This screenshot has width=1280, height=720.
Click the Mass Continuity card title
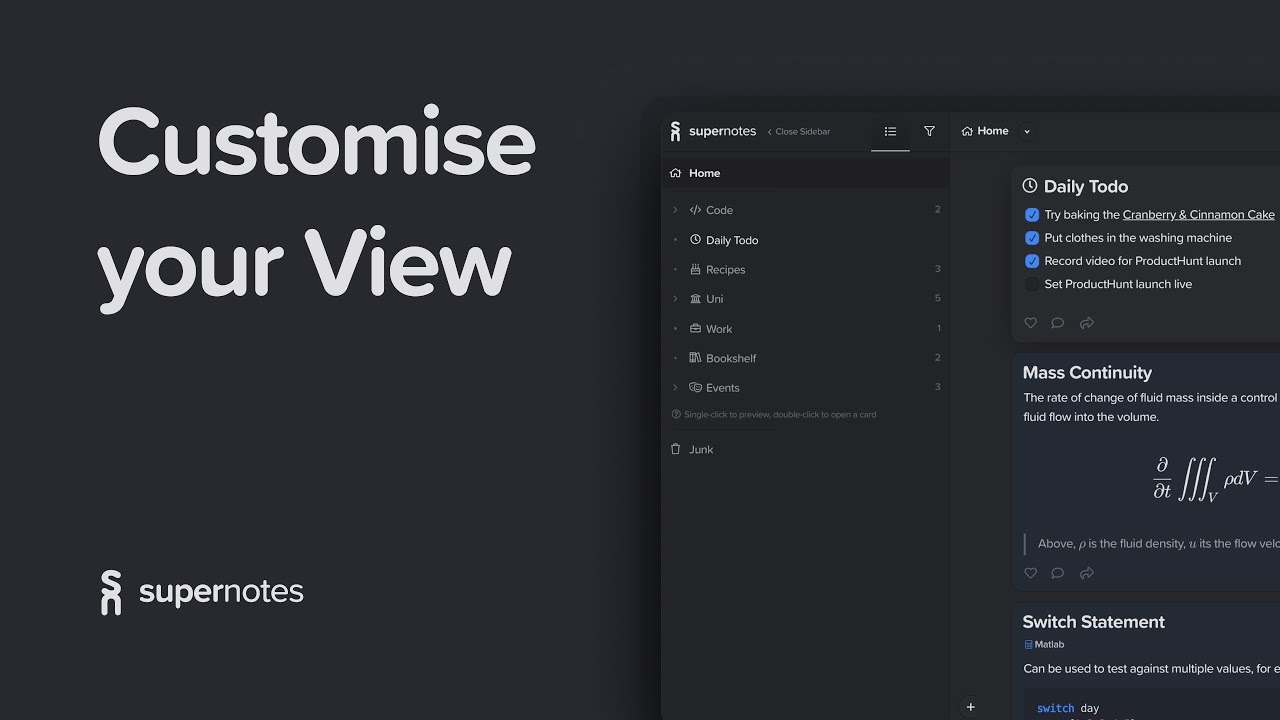[1087, 372]
